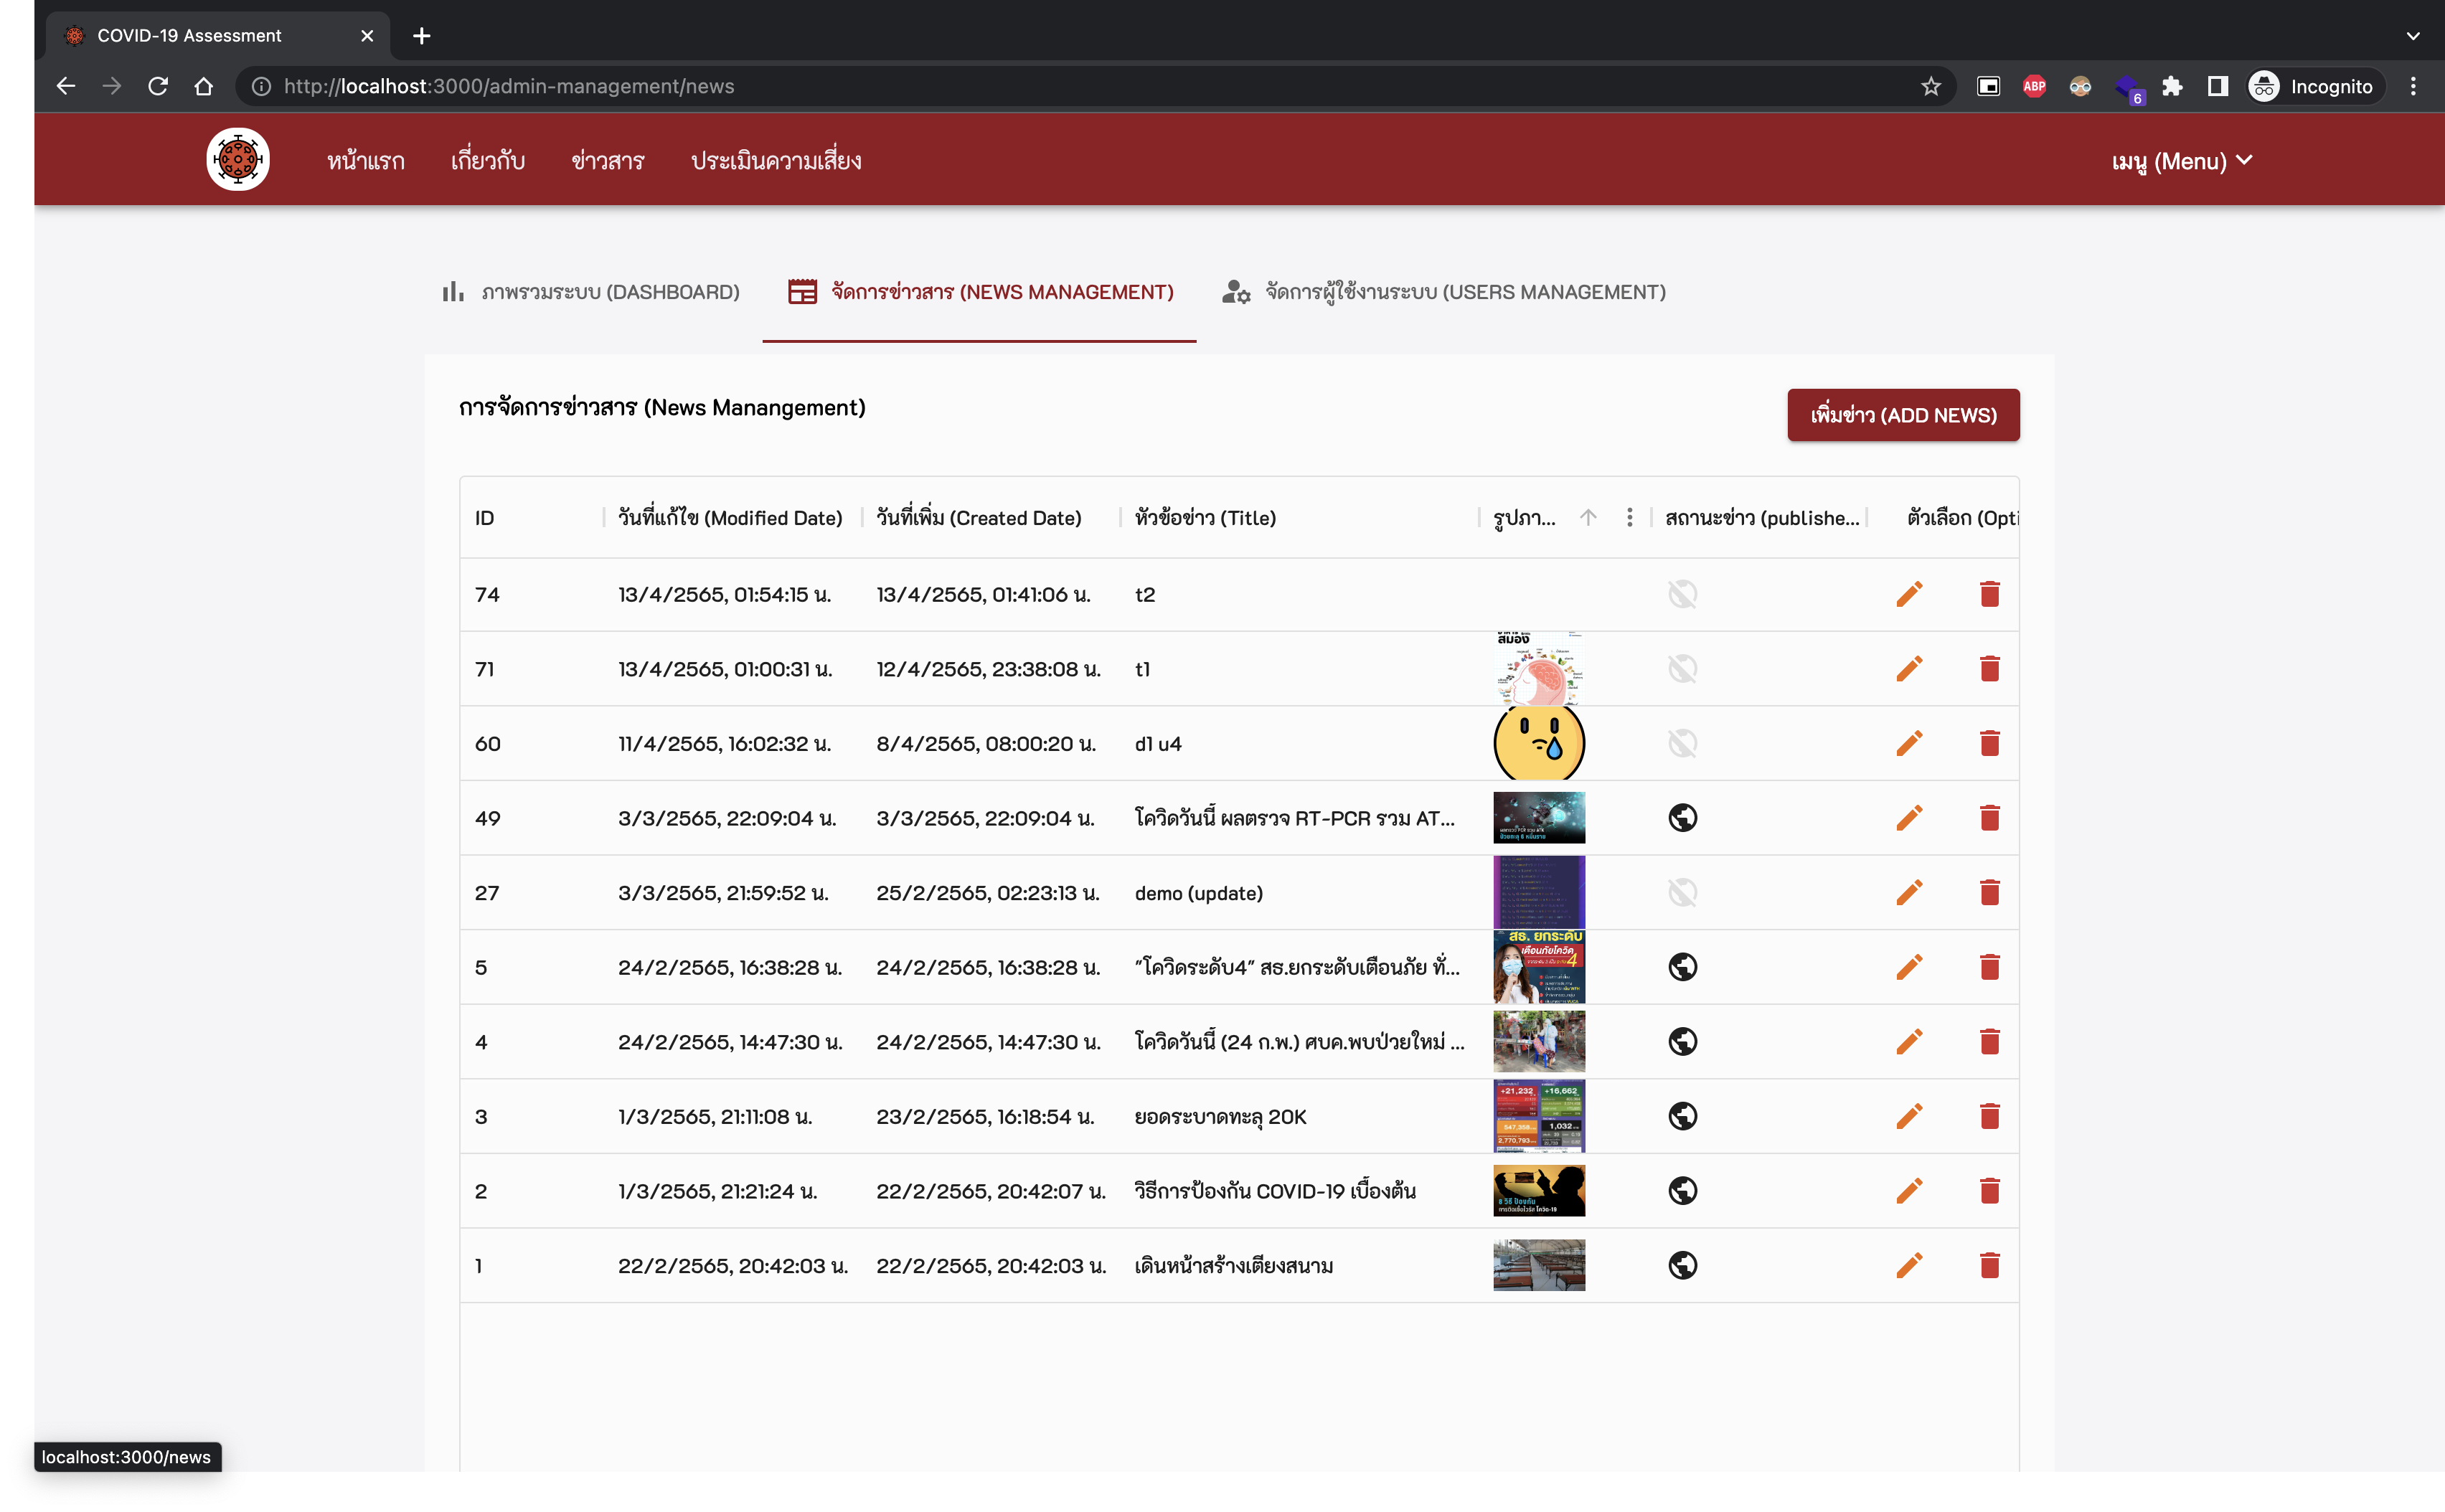Delete the demo (update) news item
Image resolution: width=2445 pixels, height=1512 pixels.
(x=1989, y=892)
